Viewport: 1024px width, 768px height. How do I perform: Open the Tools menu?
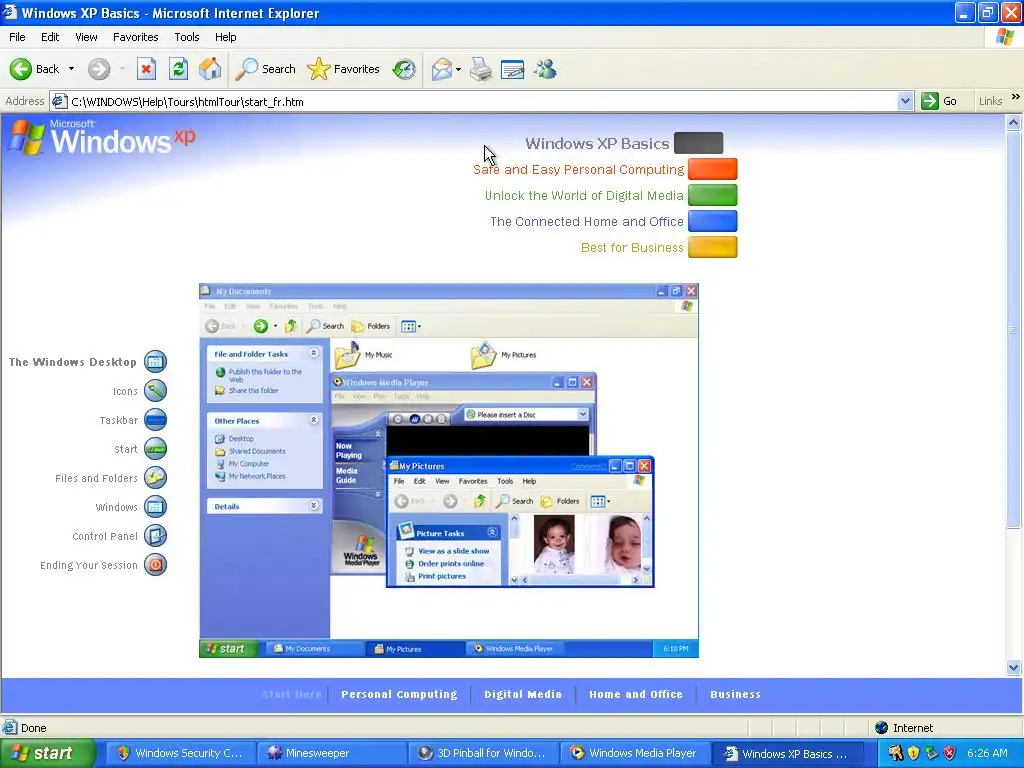pos(187,37)
